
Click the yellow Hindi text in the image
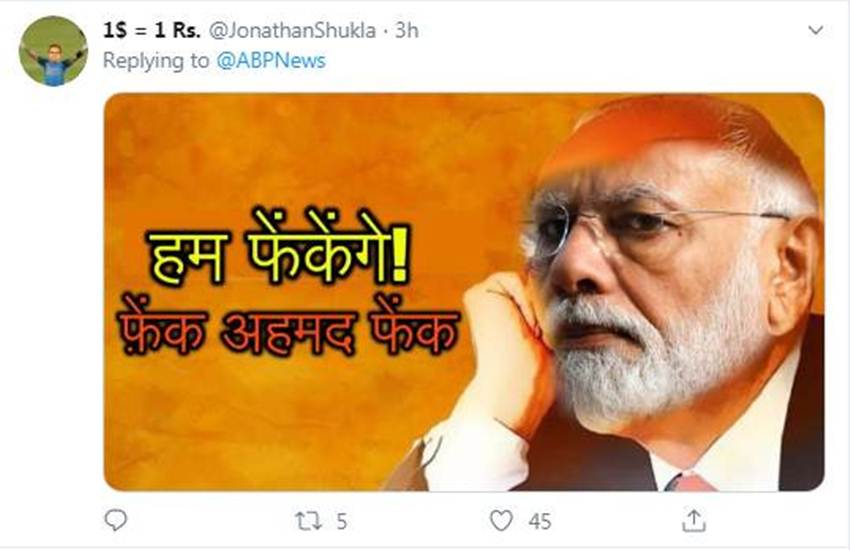(279, 249)
